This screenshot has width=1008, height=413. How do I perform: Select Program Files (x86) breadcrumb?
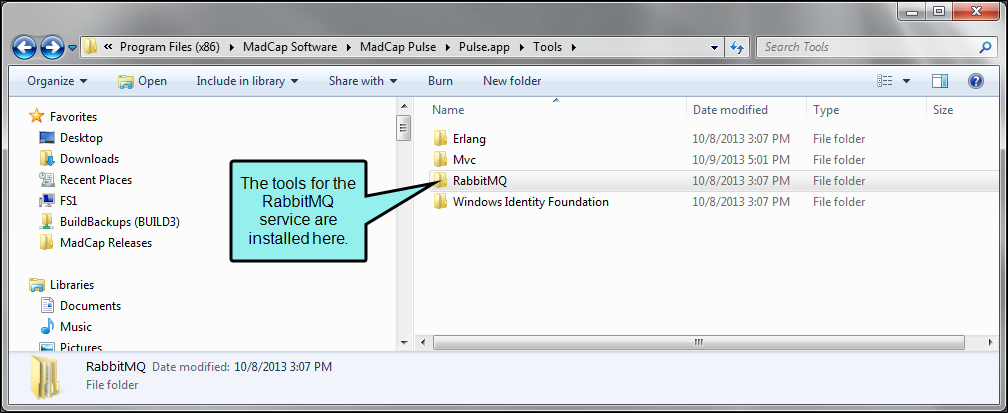coord(170,47)
